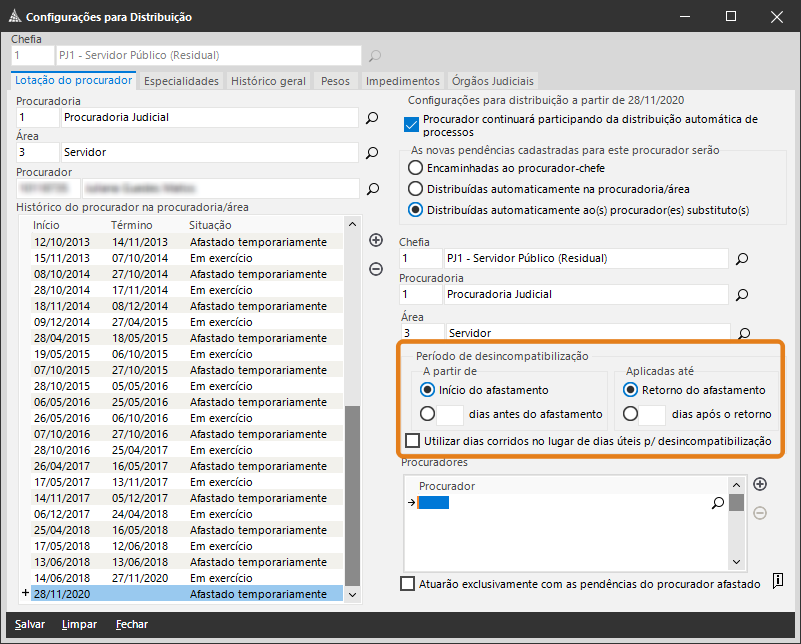Click the Salvar button
The width and height of the screenshot is (801, 644).
pyautogui.click(x=30, y=624)
